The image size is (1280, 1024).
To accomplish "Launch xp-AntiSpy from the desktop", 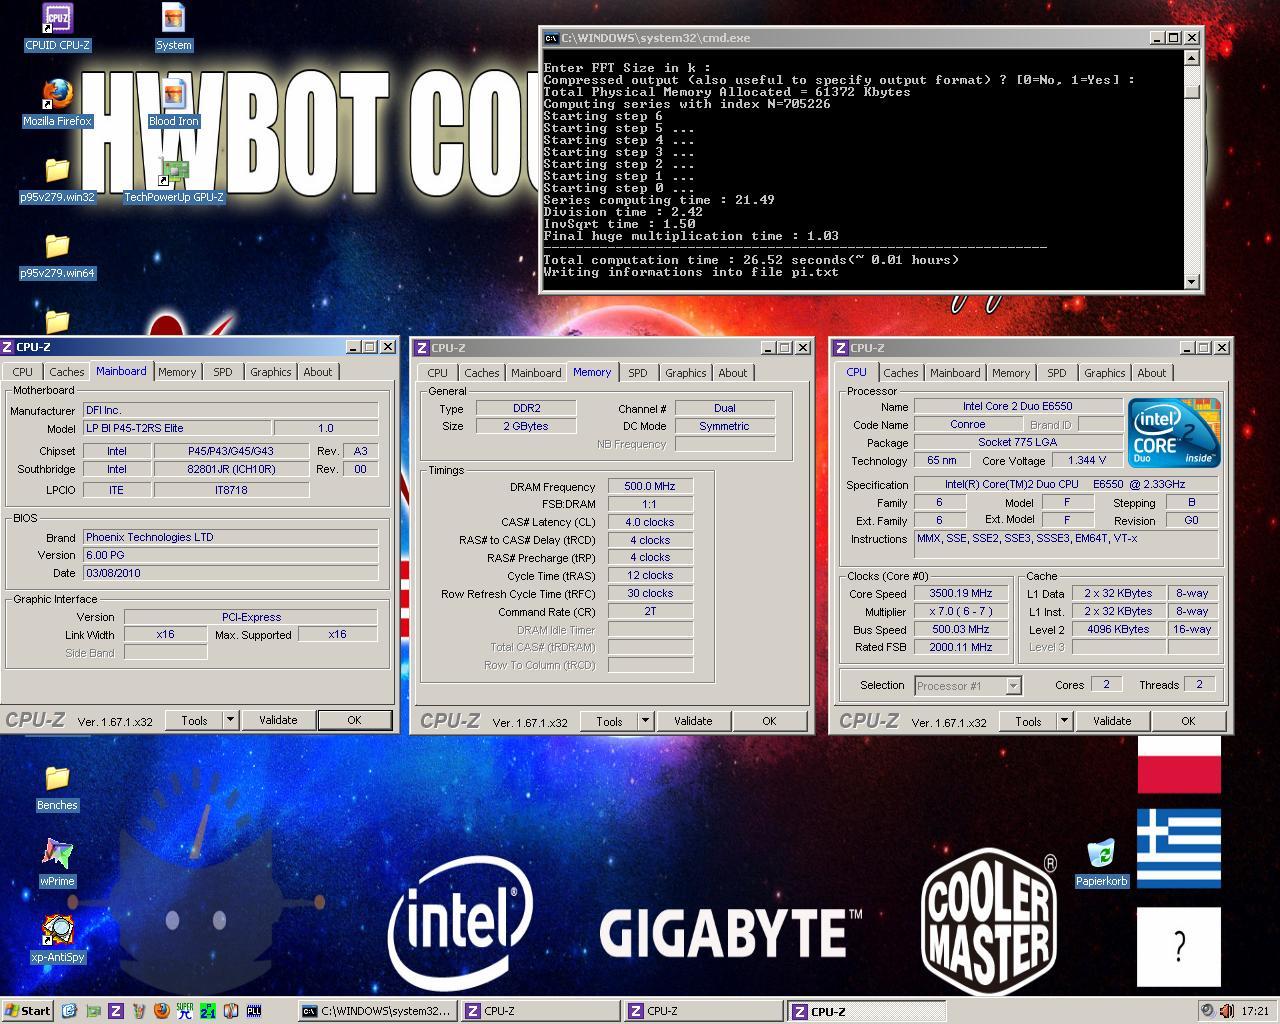I will 57,939.
